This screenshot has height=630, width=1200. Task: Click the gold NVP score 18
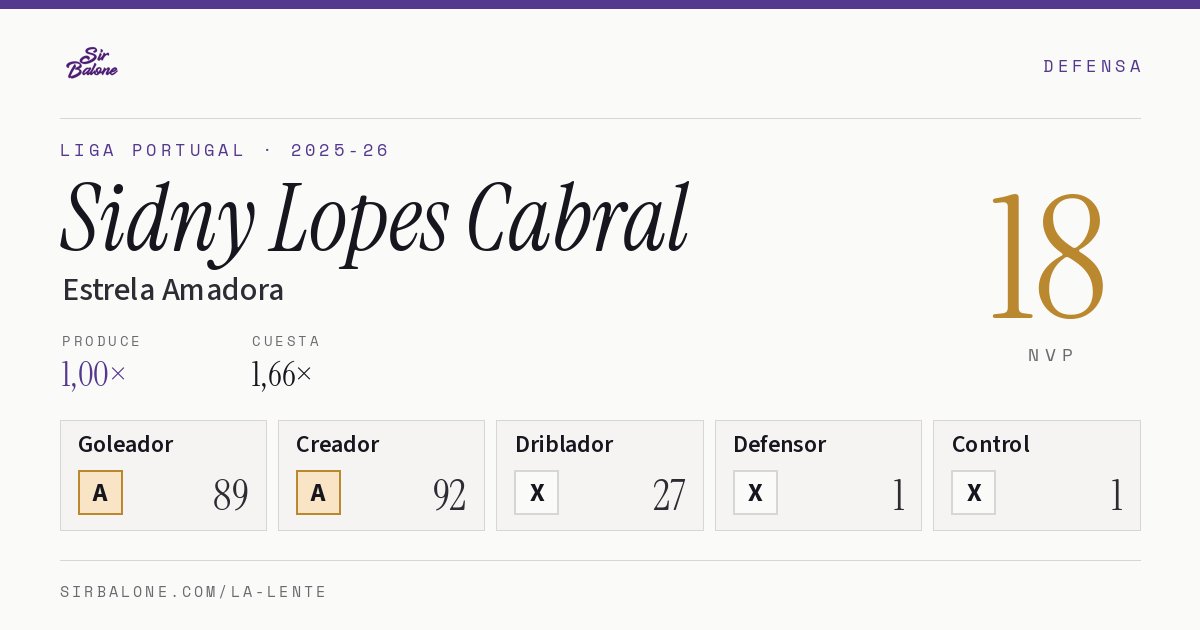(x=1047, y=257)
